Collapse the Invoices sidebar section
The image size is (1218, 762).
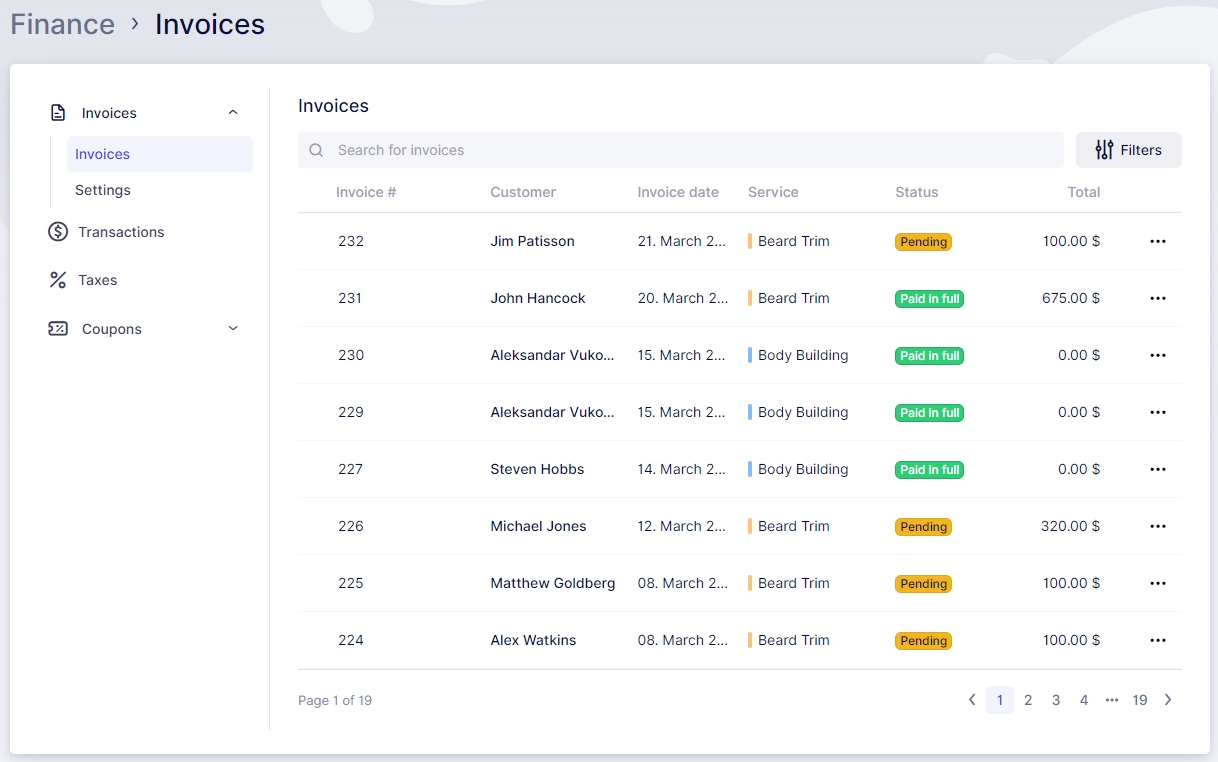(233, 113)
